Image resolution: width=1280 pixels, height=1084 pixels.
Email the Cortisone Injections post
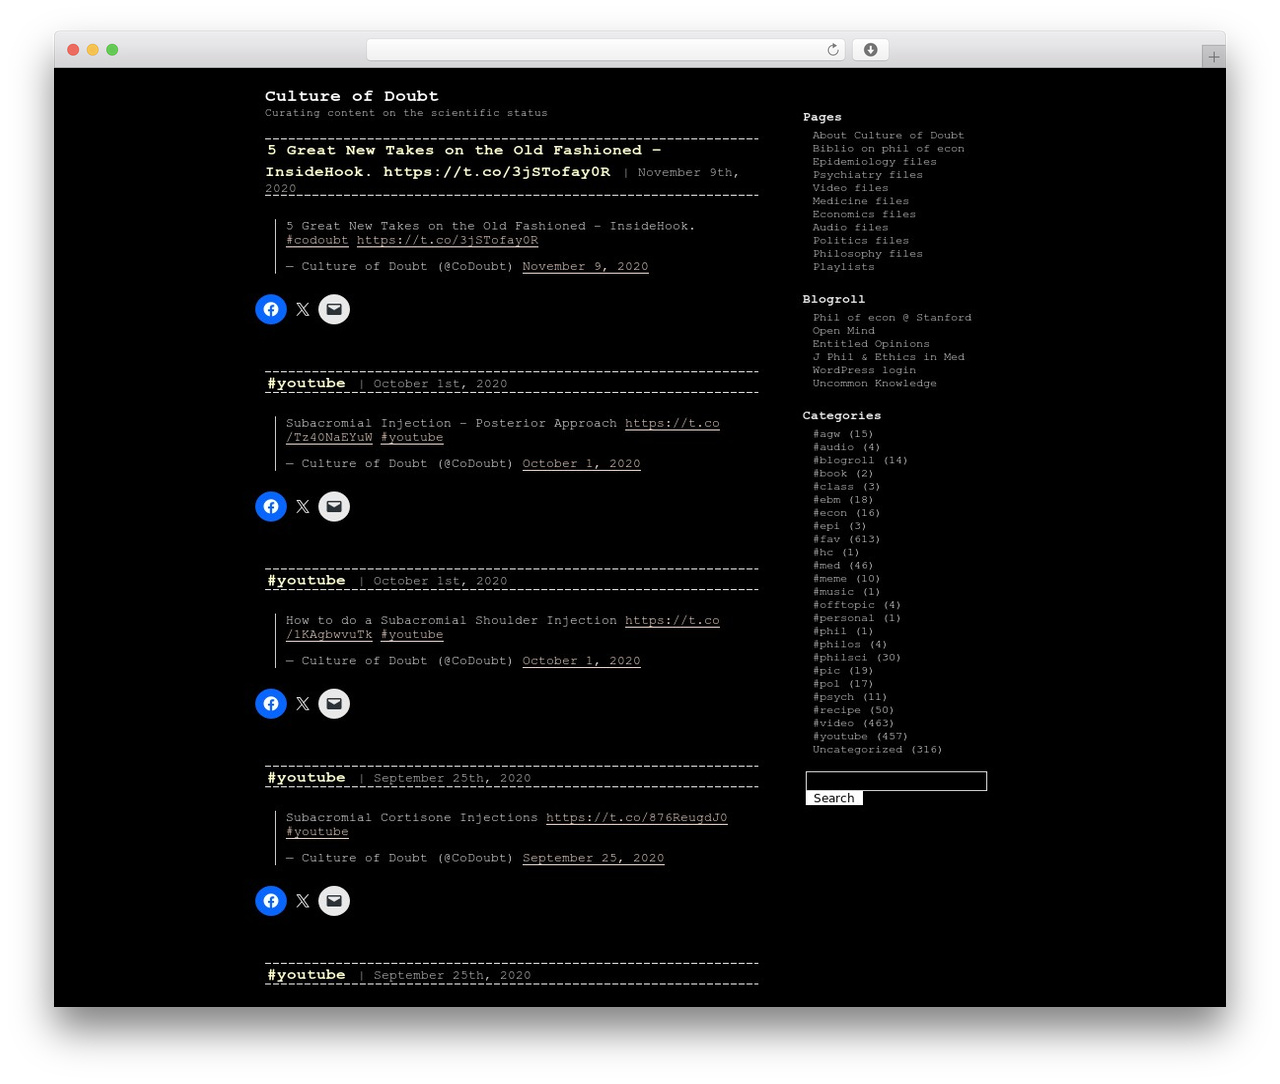coord(334,901)
